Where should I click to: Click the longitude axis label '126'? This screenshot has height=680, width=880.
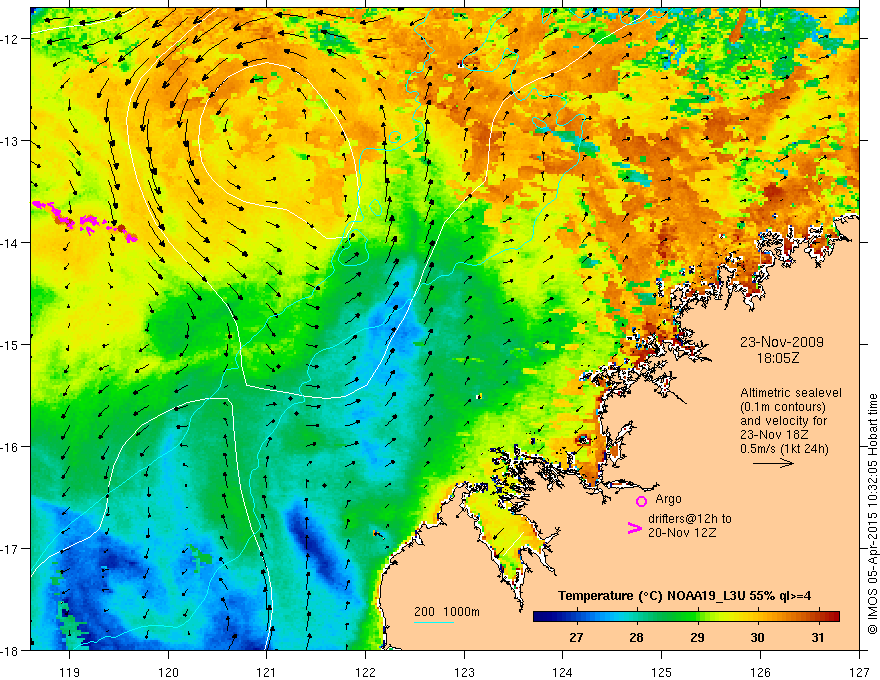[x=760, y=672]
